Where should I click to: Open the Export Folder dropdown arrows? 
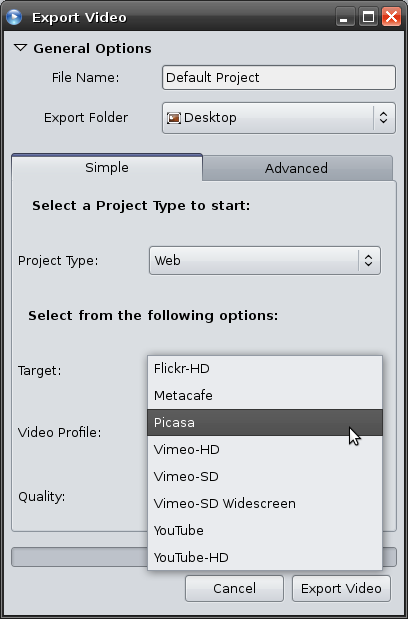click(383, 118)
